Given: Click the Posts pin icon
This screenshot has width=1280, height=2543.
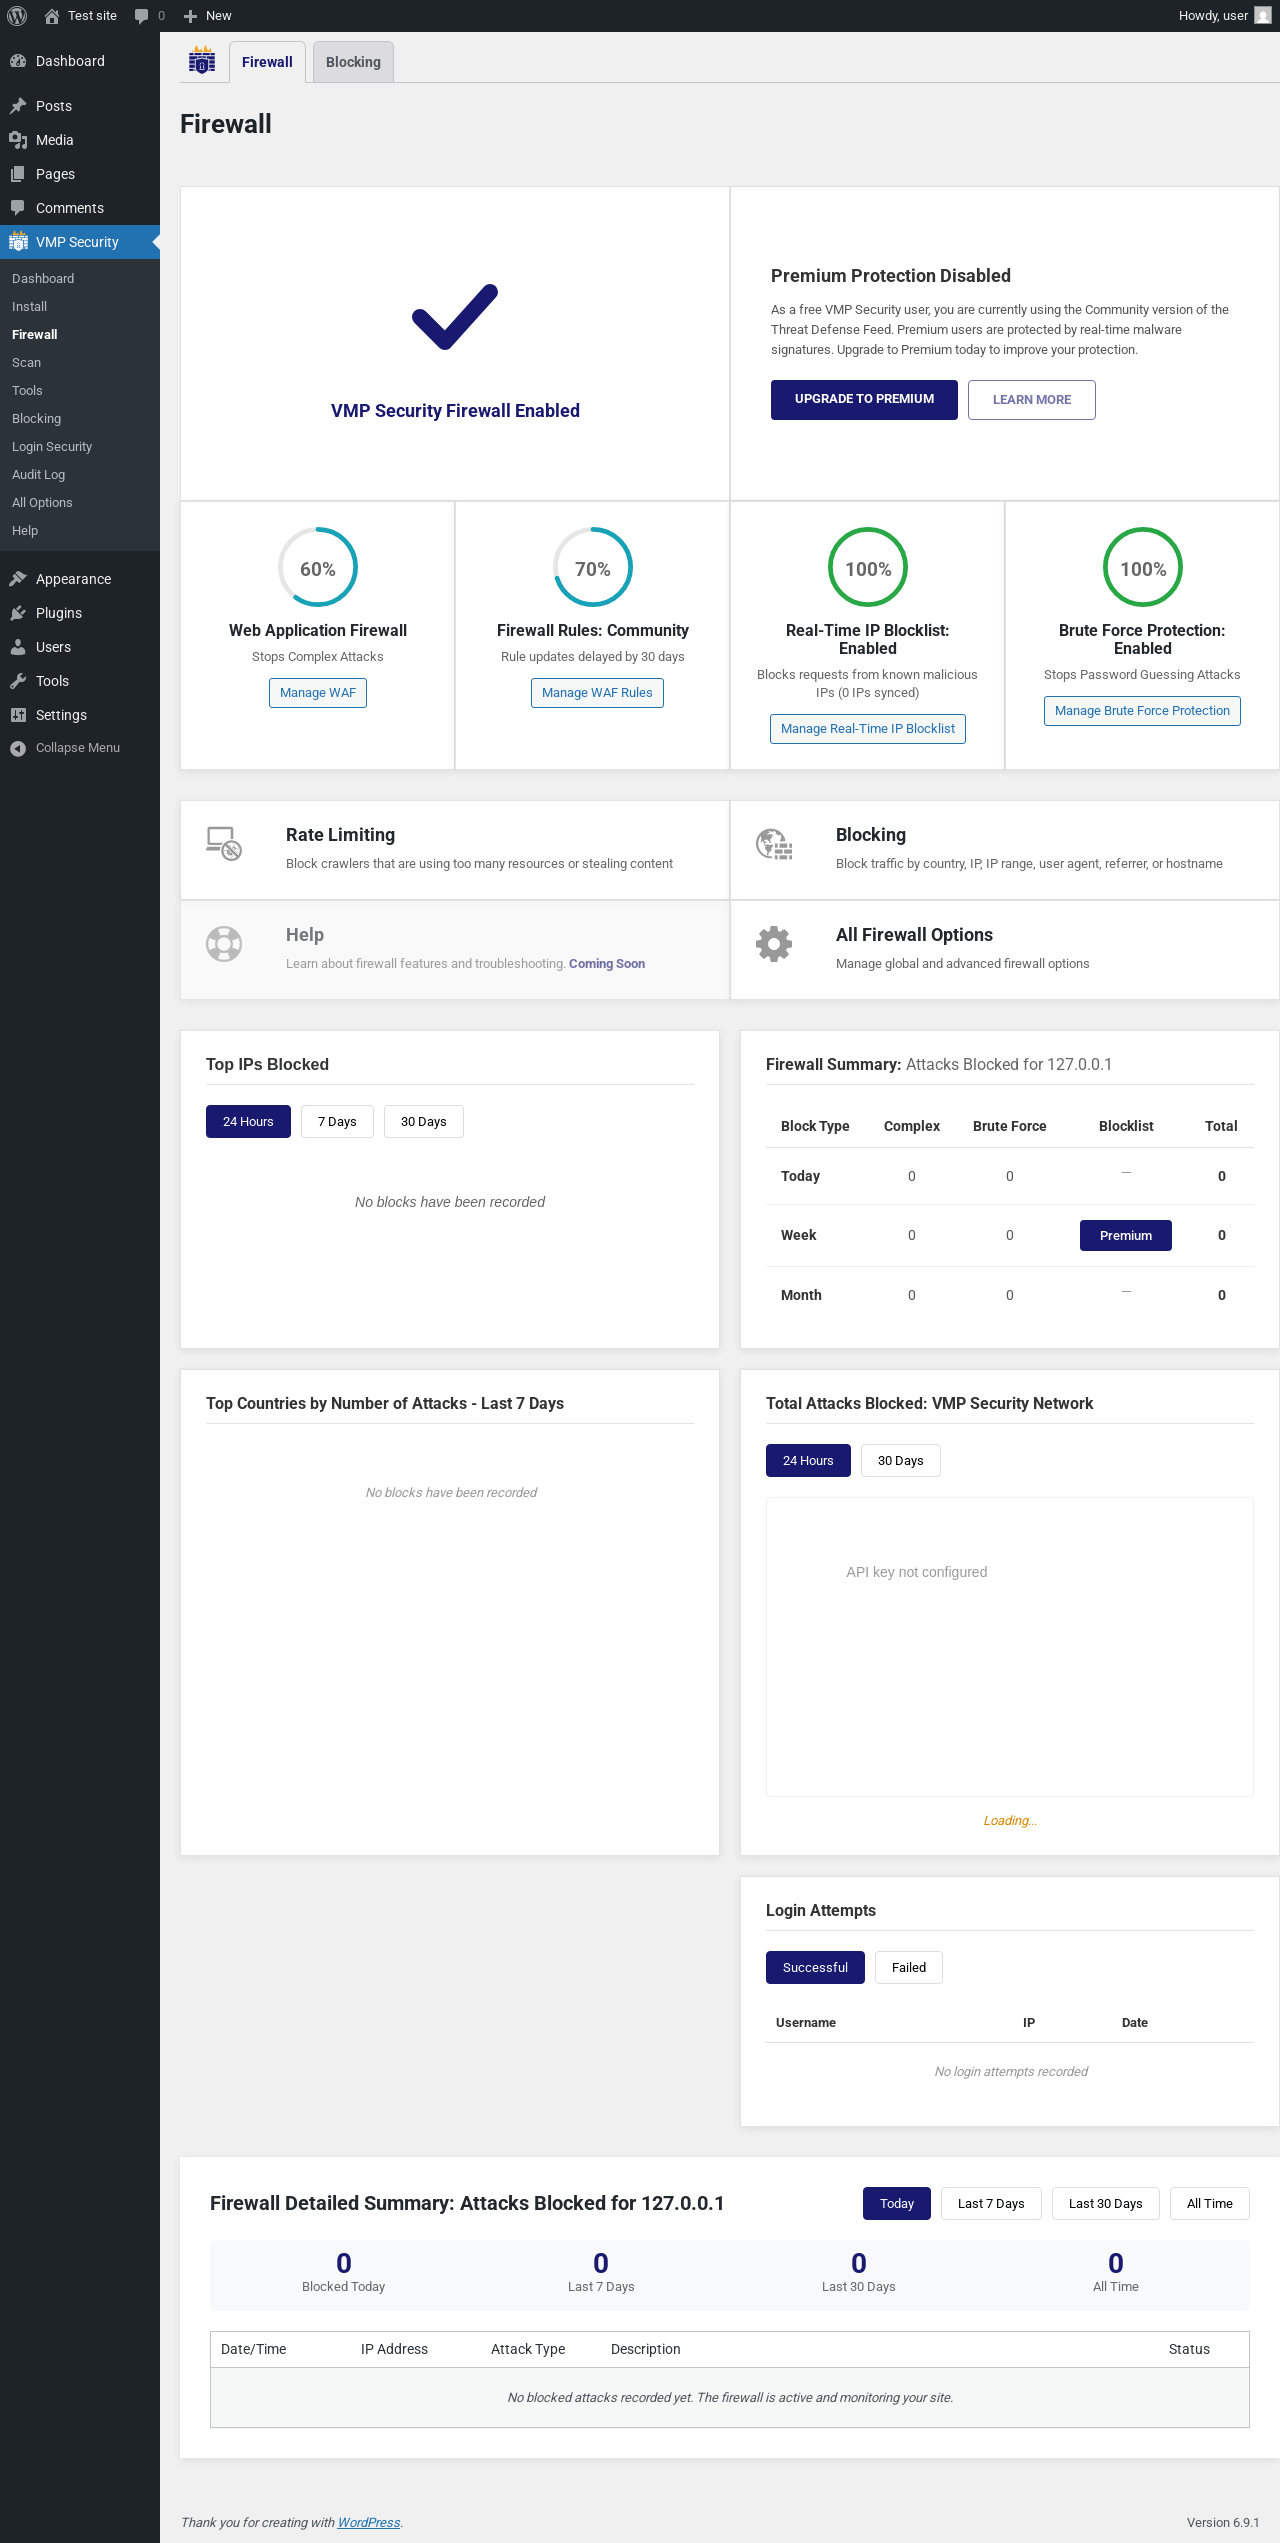Looking at the screenshot, I should 18,106.
